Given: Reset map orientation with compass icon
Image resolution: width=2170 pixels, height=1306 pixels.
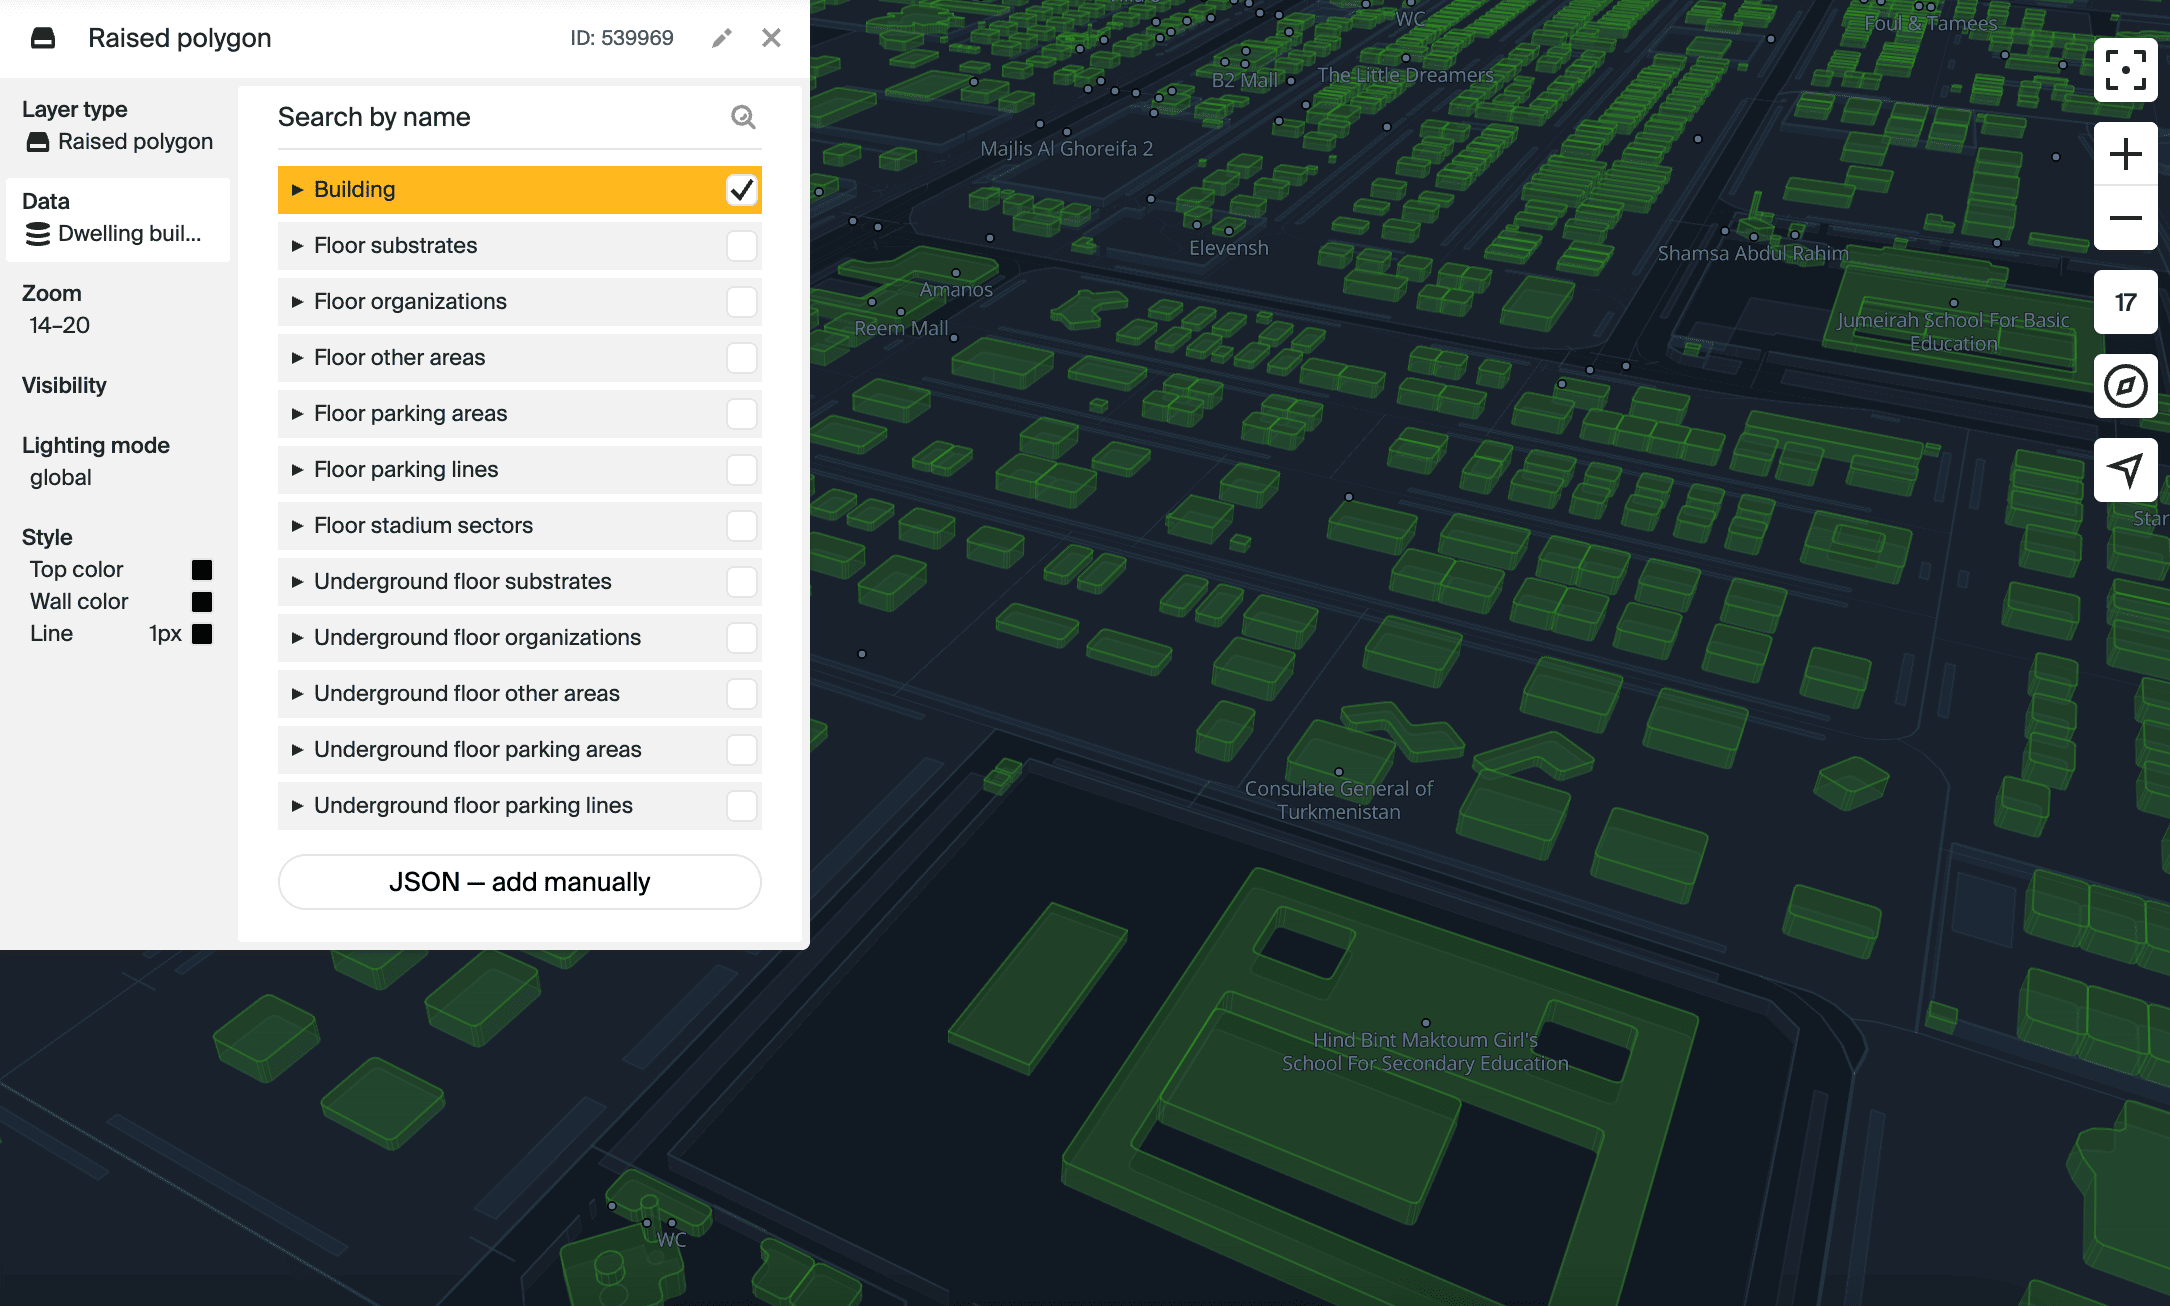Looking at the screenshot, I should (x=2125, y=386).
